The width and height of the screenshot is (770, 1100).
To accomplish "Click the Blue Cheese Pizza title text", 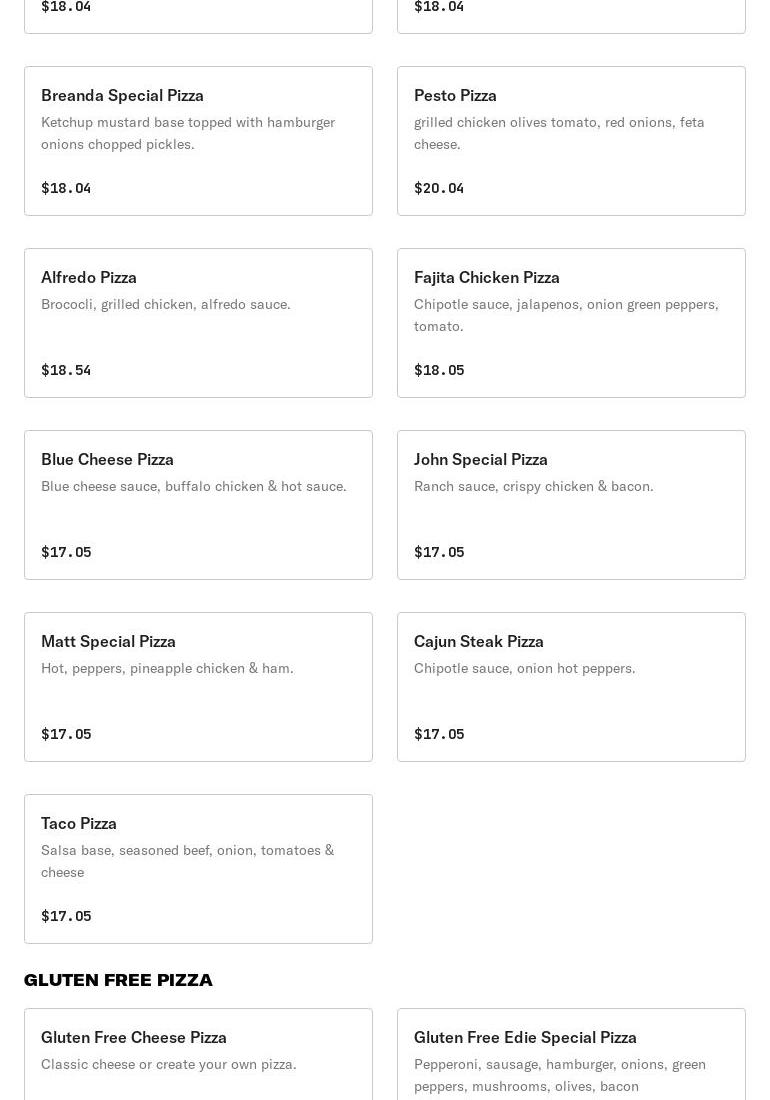I will (x=107, y=459).
